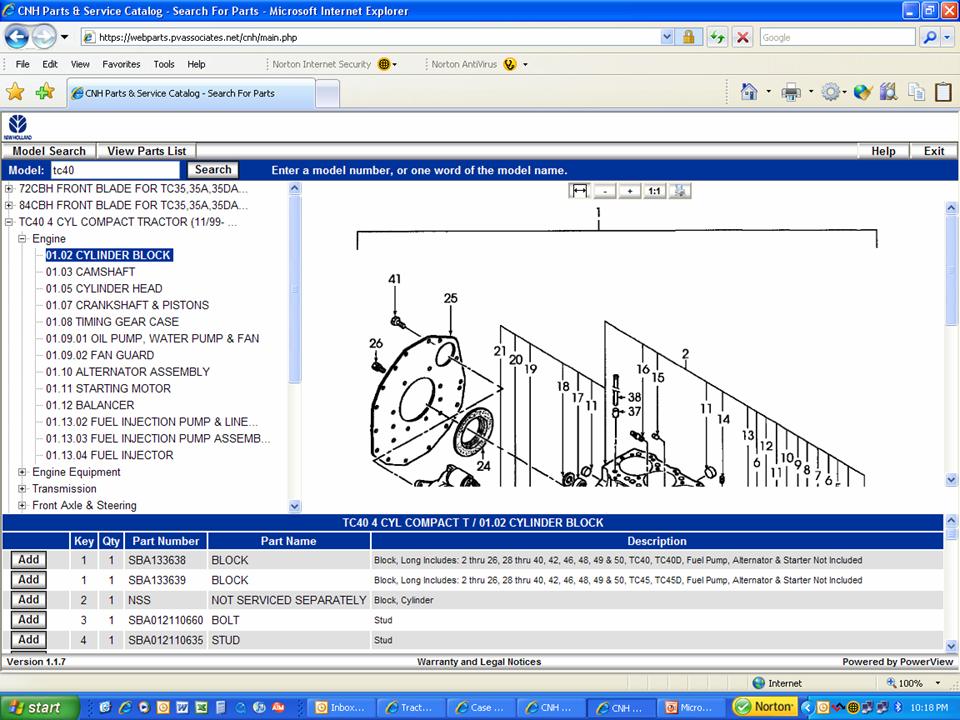Image resolution: width=960 pixels, height=720 pixels.
Task: Expand the Transmission tree node
Action: pyautogui.click(x=22, y=489)
